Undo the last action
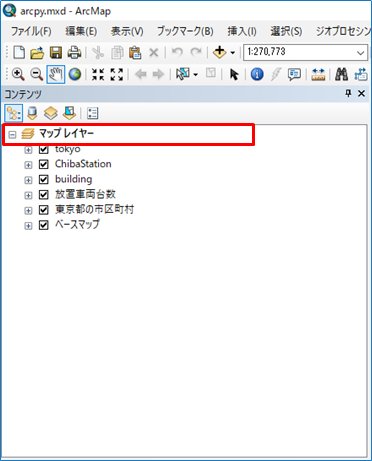 [x=177, y=52]
